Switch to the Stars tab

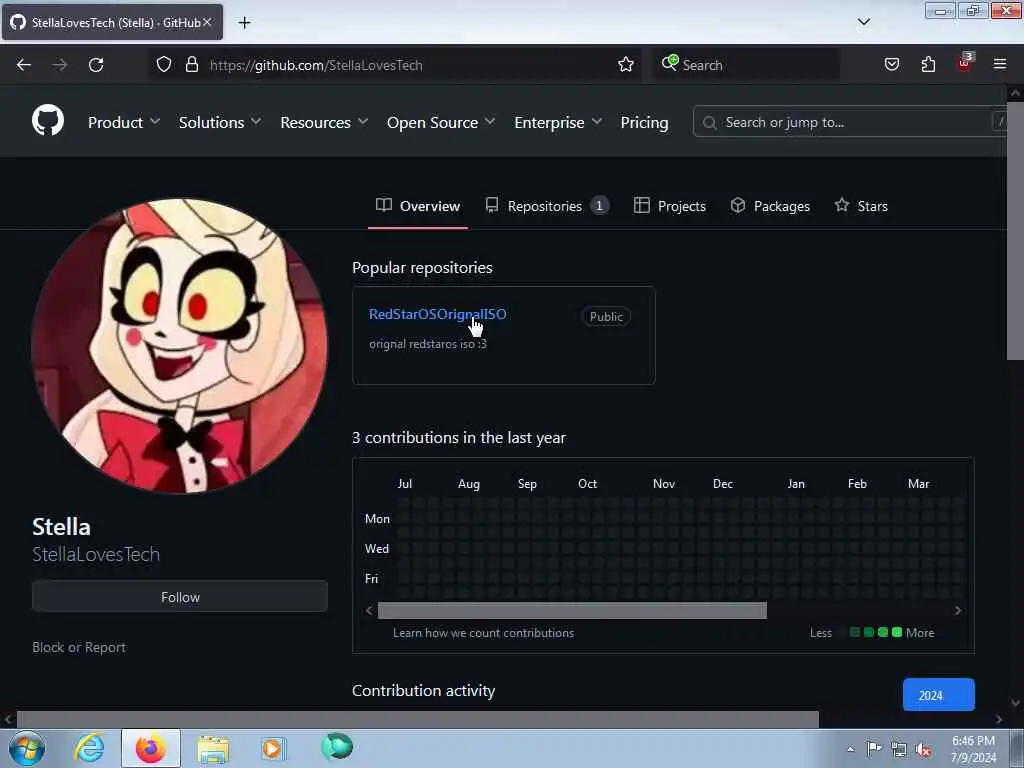(x=861, y=206)
